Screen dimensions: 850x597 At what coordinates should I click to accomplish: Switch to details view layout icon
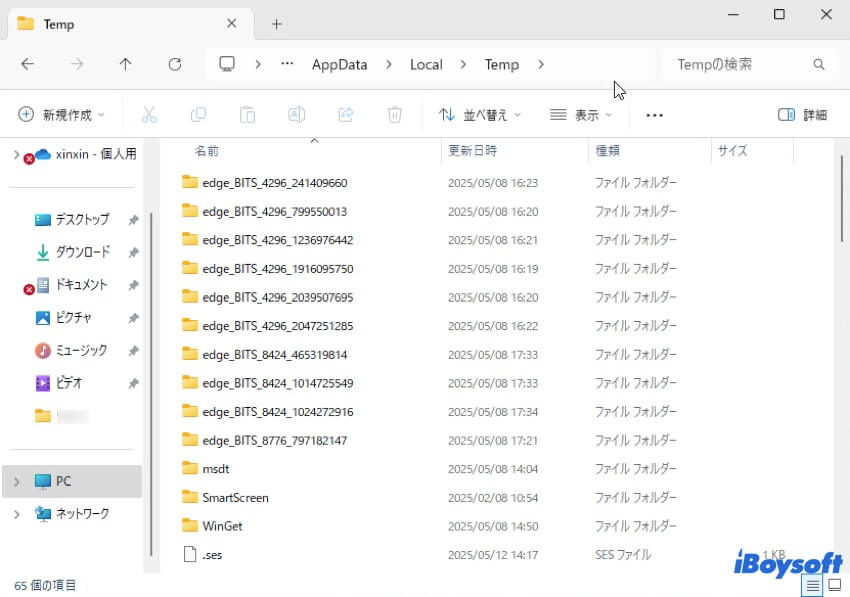click(812, 586)
